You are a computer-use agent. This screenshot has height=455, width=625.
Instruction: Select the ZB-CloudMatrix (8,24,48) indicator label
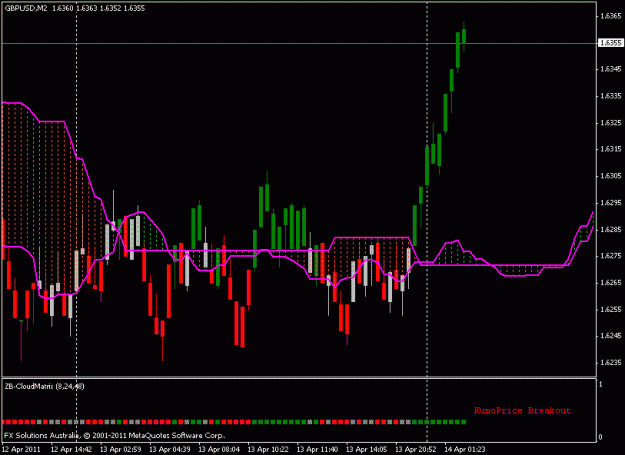pos(44,386)
